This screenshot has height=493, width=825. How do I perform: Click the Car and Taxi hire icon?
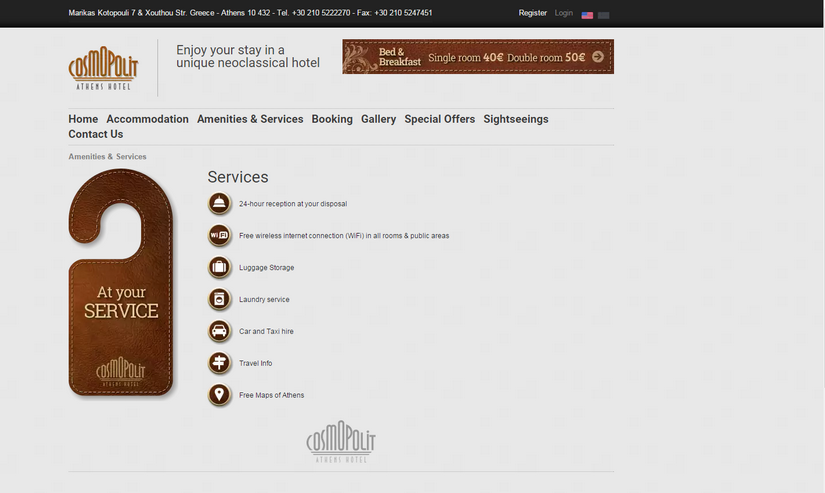pos(219,331)
